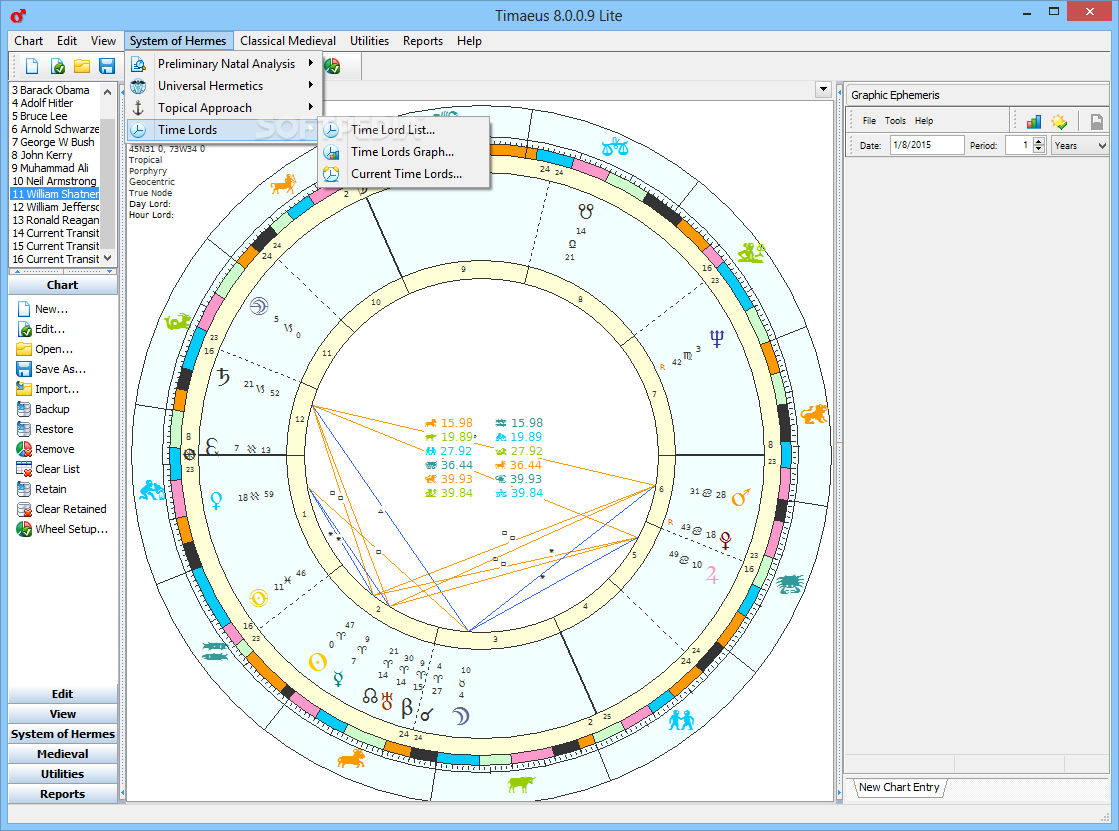Click the Open... folder icon in sidebar
The width and height of the screenshot is (1119, 831).
24,349
